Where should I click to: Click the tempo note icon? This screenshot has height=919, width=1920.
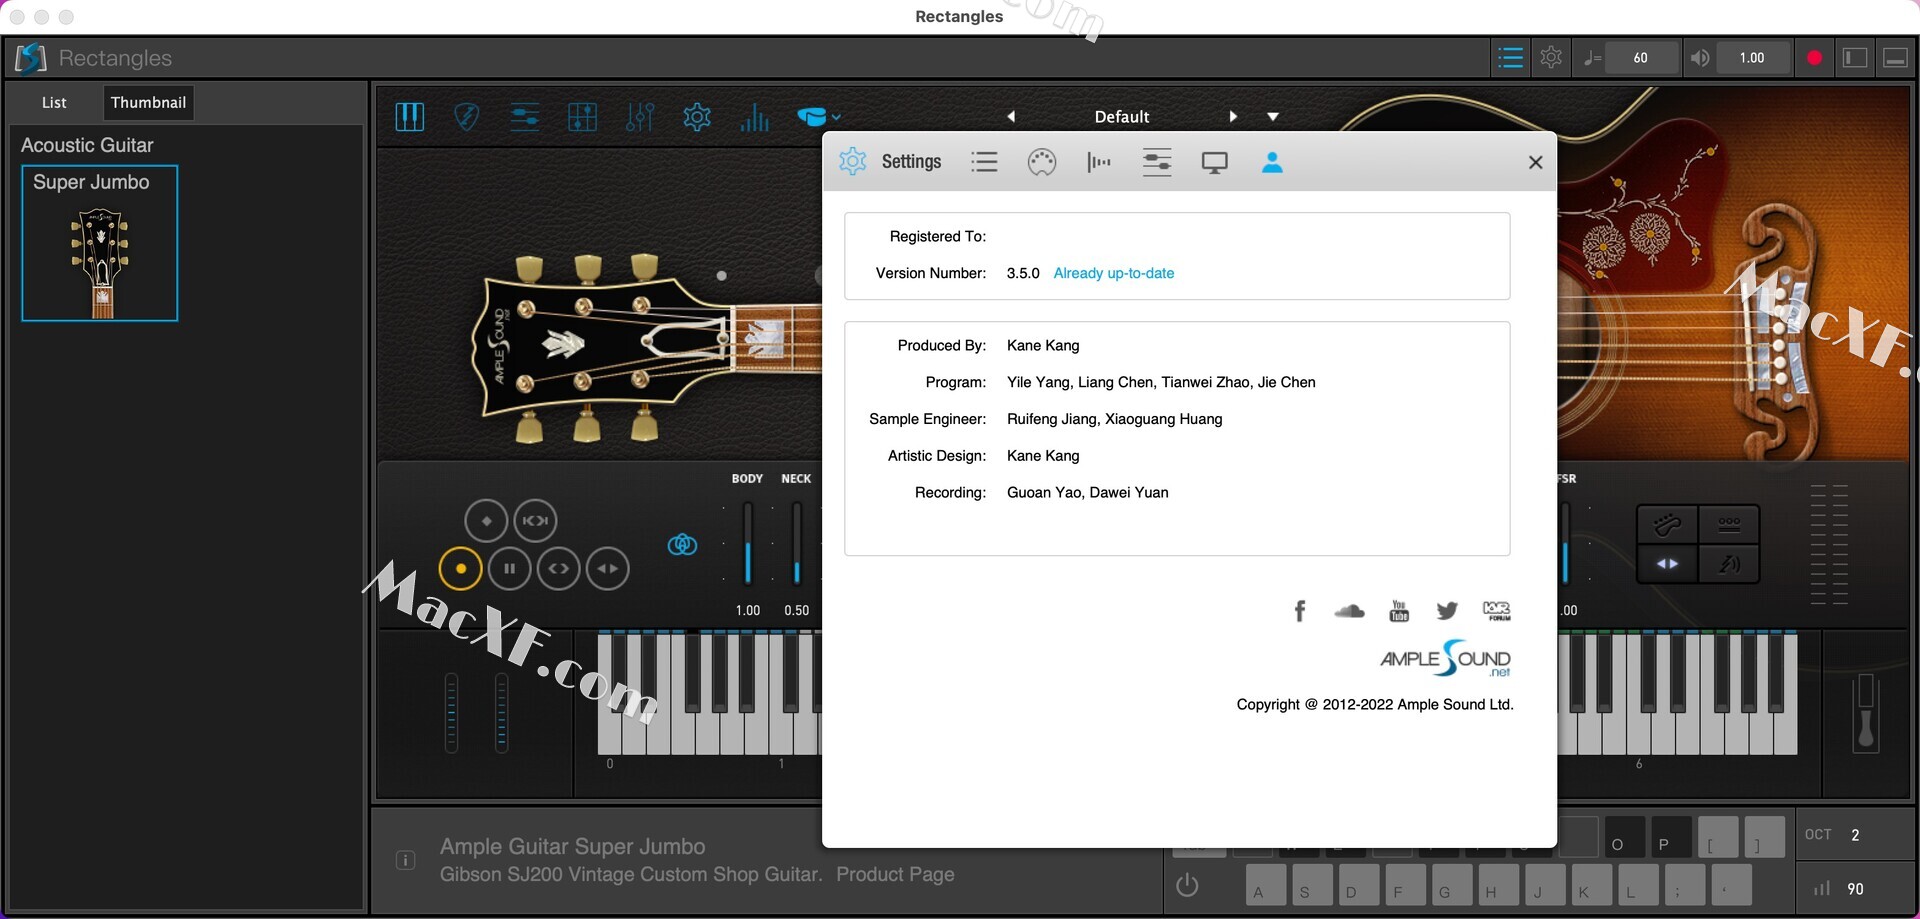pos(1592,58)
